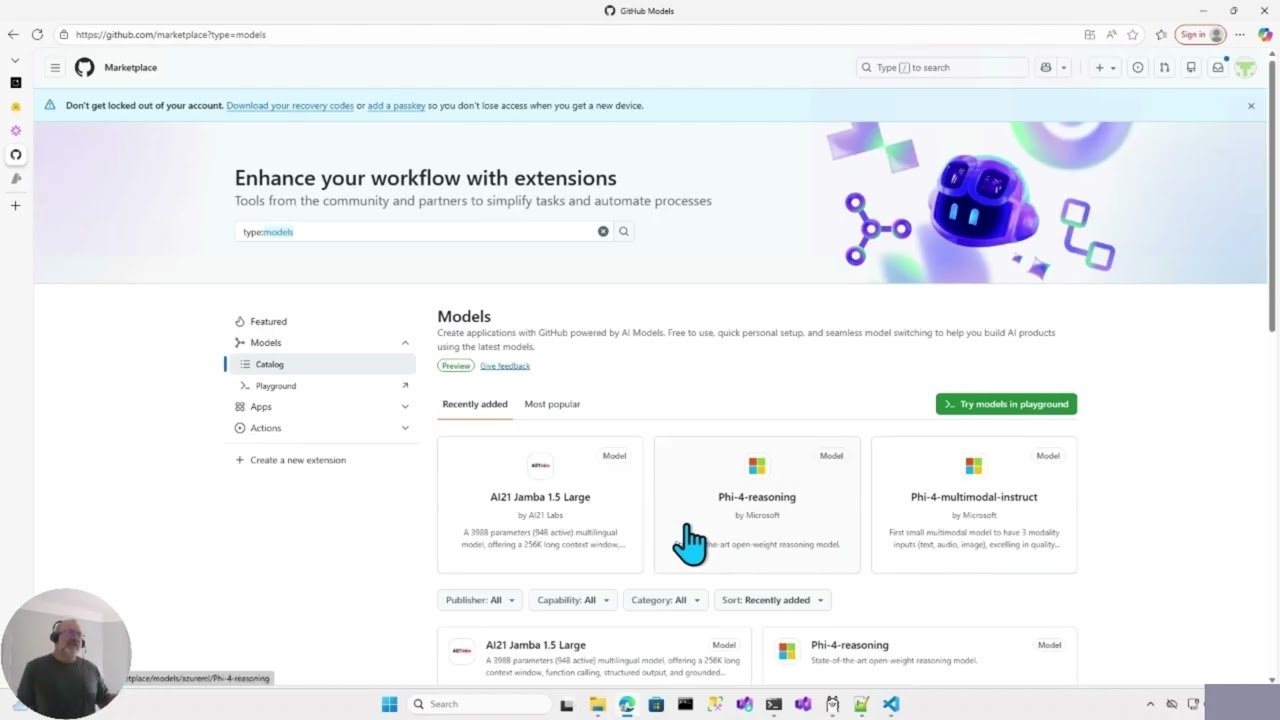Open the Sort: Recently added dropdown
The height and width of the screenshot is (720, 1280).
point(773,600)
